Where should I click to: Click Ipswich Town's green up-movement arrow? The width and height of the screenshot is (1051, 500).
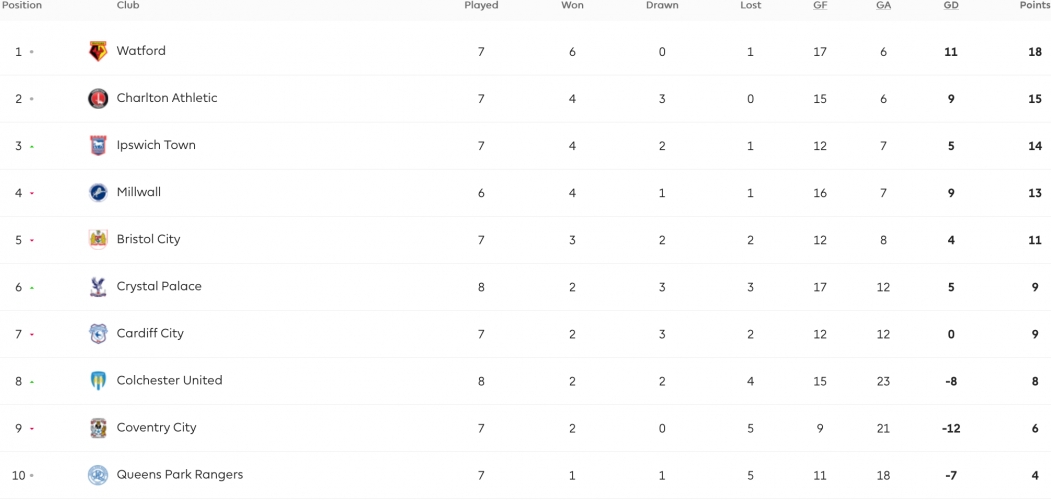click(x=32, y=147)
